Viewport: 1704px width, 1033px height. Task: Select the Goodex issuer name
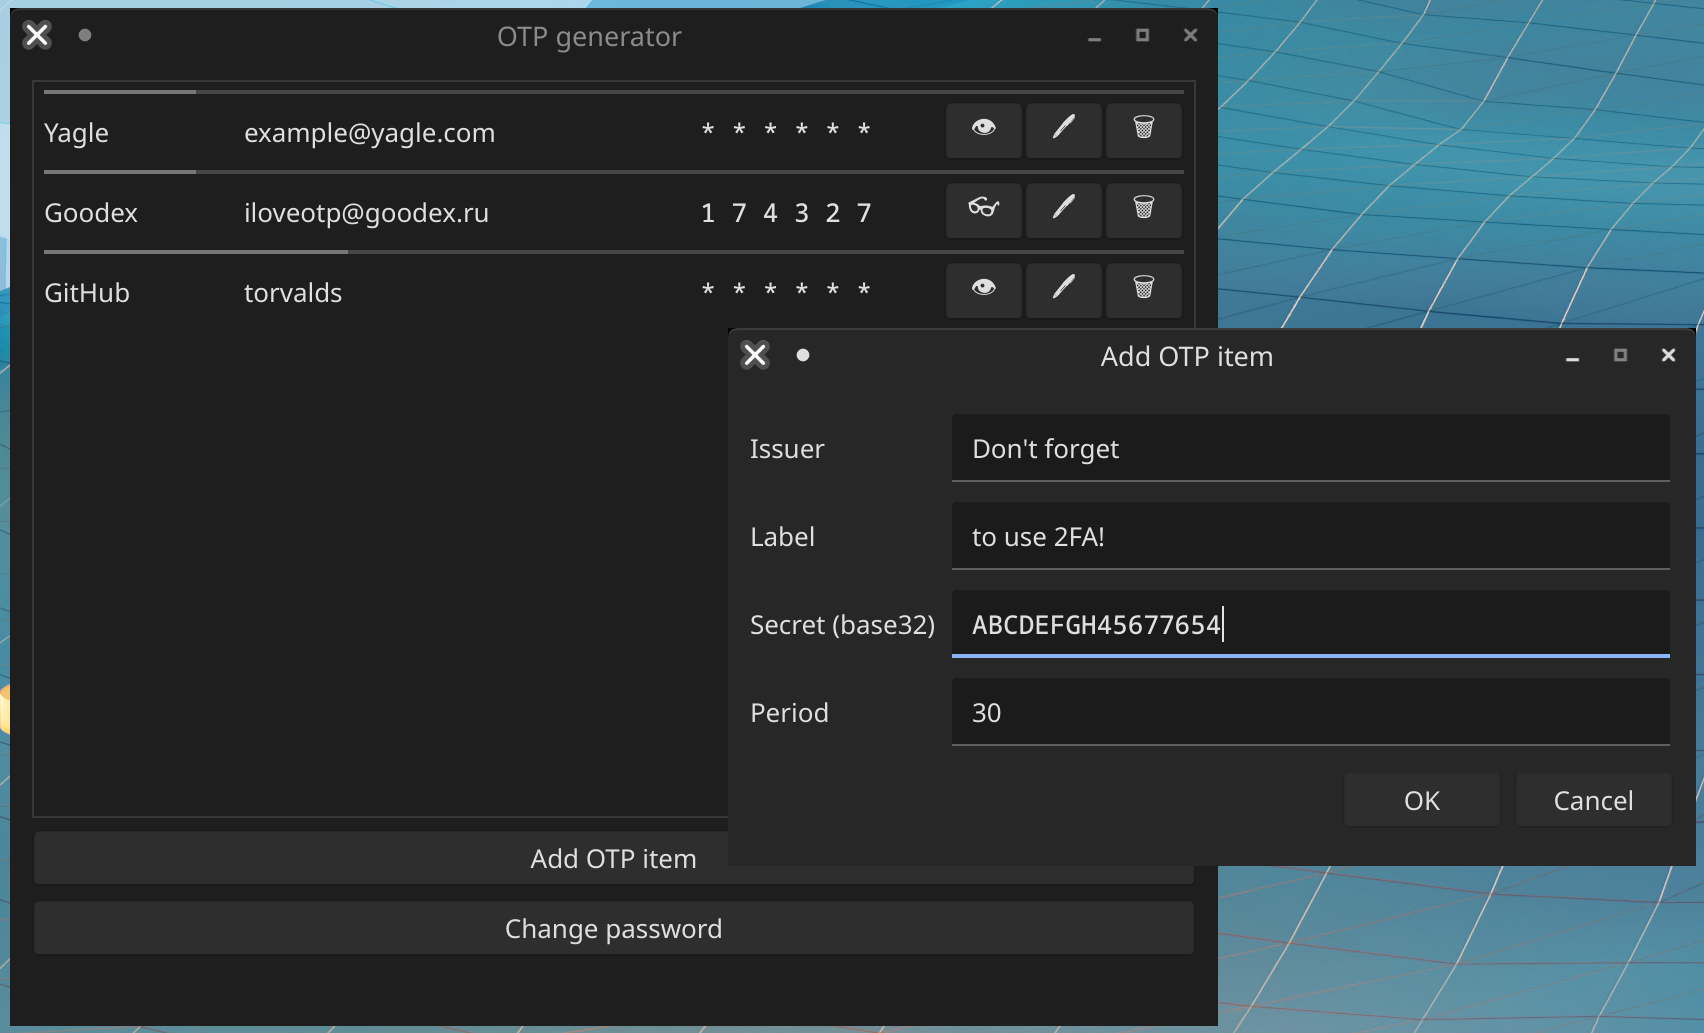(x=91, y=213)
